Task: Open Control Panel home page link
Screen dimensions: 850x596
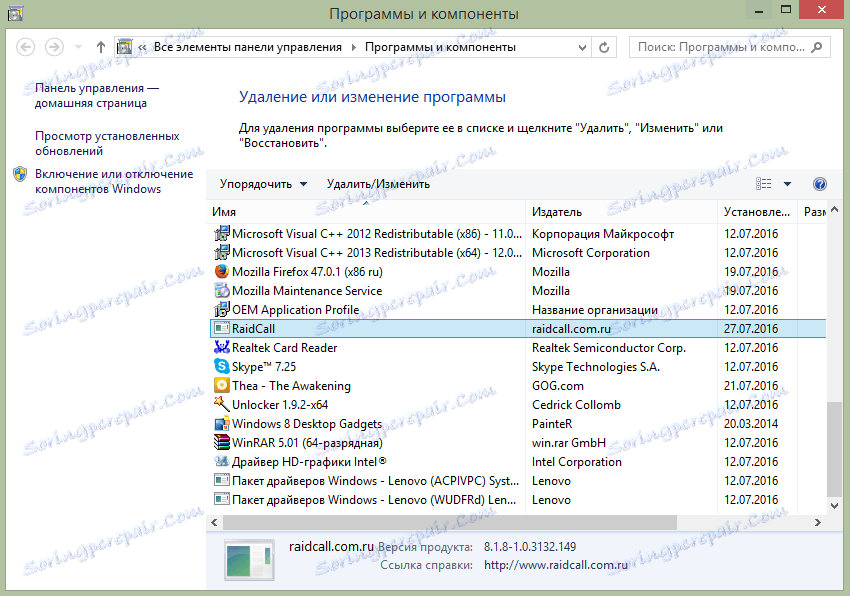Action: click(96, 95)
